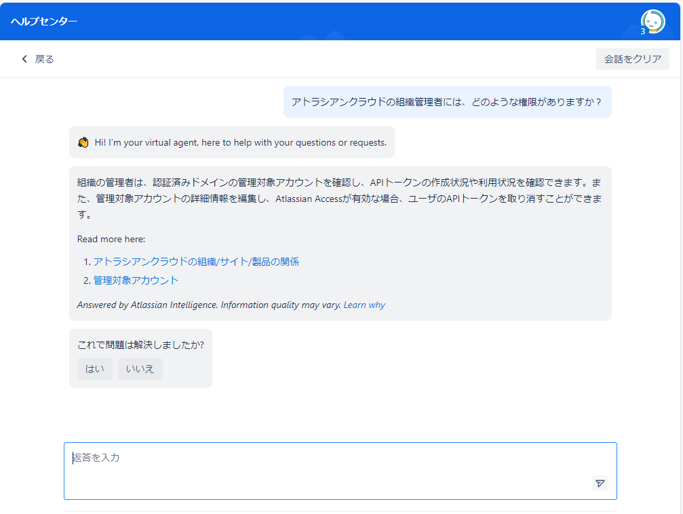Choose いいえ for problem resolved prompt
This screenshot has width=683, height=514.
coord(140,369)
